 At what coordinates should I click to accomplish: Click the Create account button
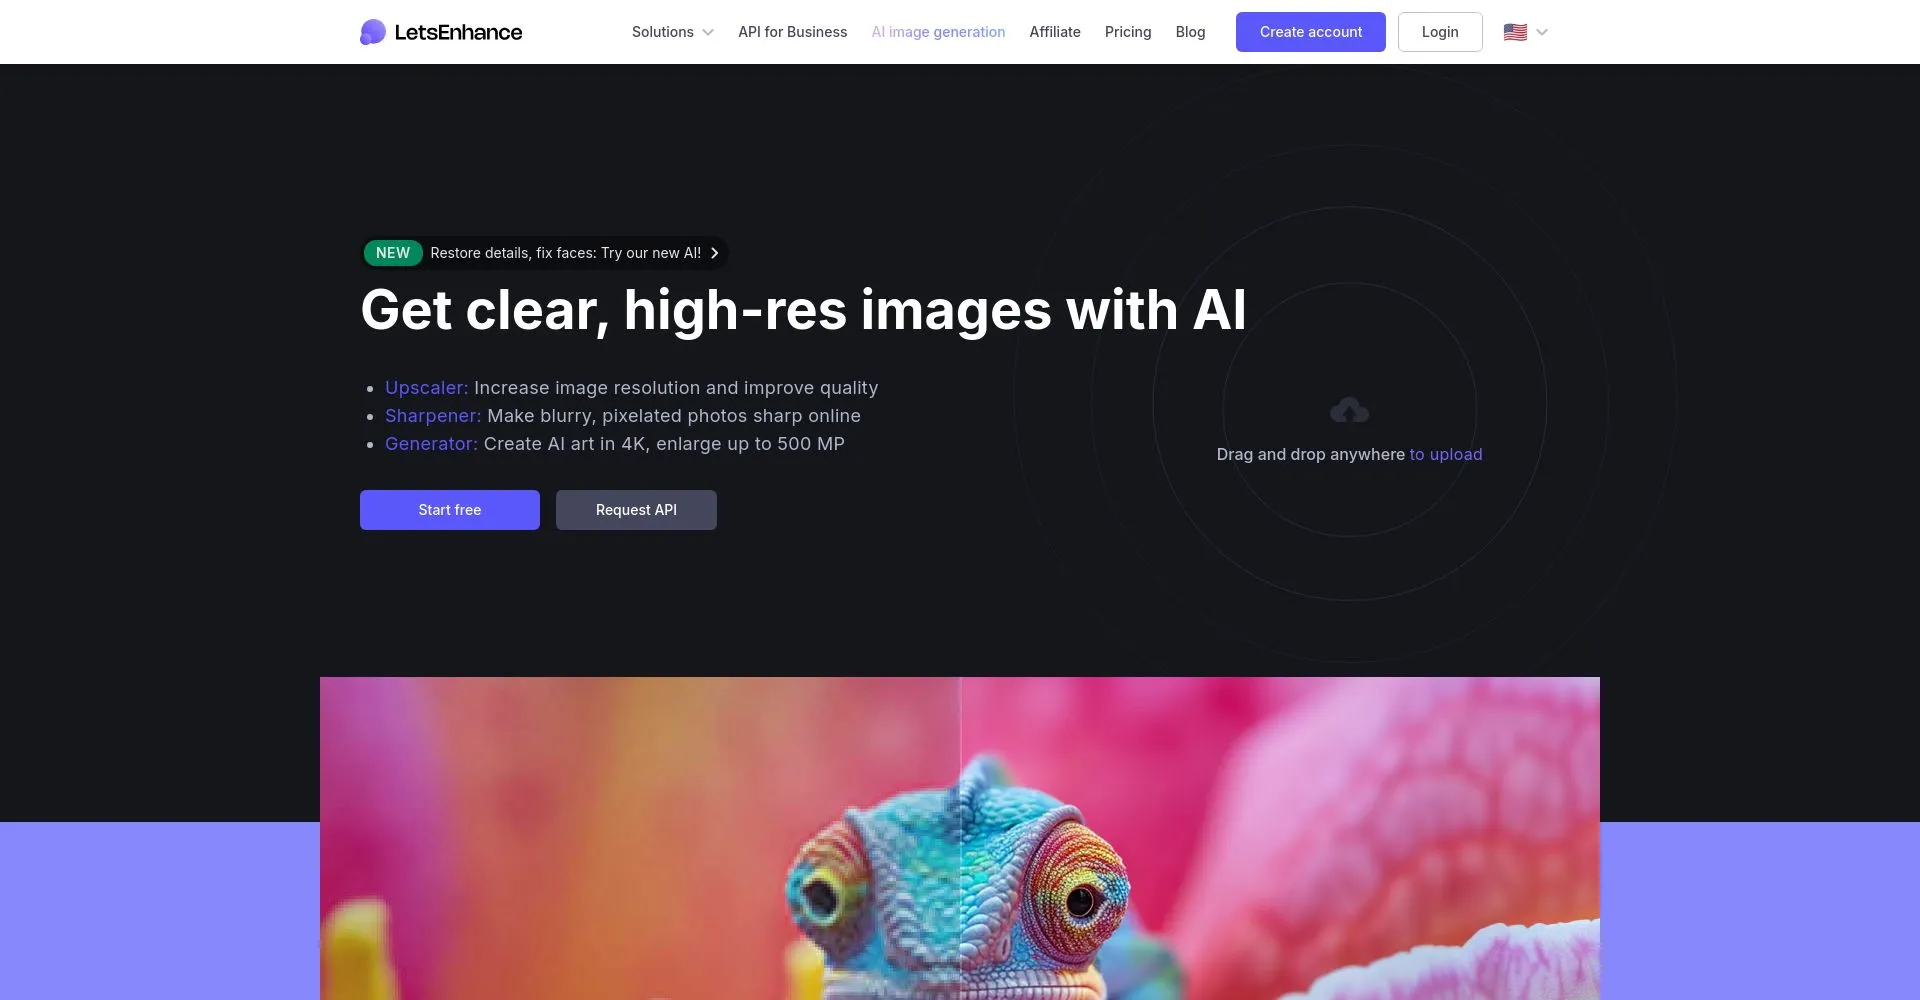coord(1311,32)
